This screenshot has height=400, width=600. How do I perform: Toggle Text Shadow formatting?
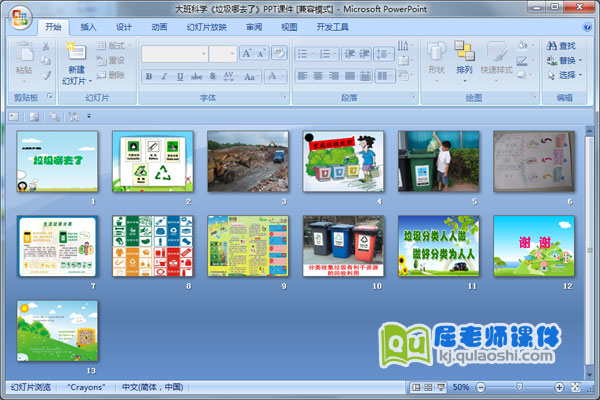click(x=213, y=77)
